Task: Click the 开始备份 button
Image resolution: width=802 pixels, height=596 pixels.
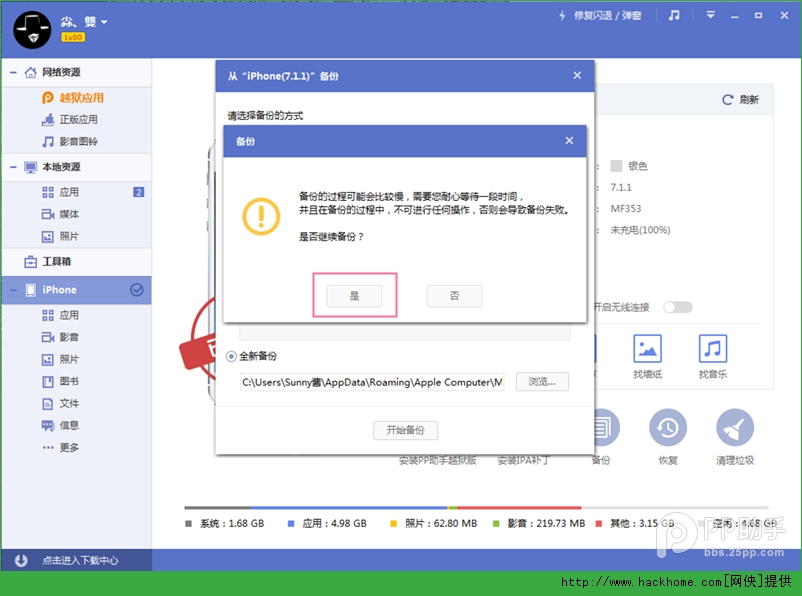Action: (405, 430)
